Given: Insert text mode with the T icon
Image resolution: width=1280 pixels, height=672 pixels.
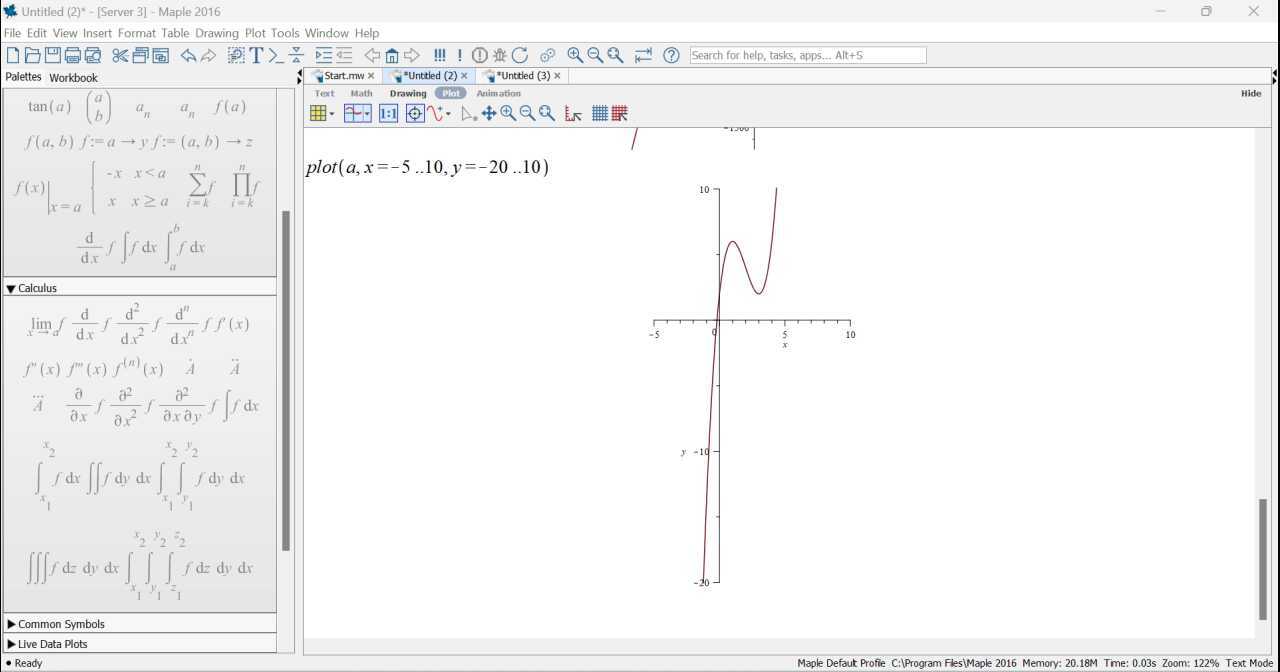Looking at the screenshot, I should [256, 56].
